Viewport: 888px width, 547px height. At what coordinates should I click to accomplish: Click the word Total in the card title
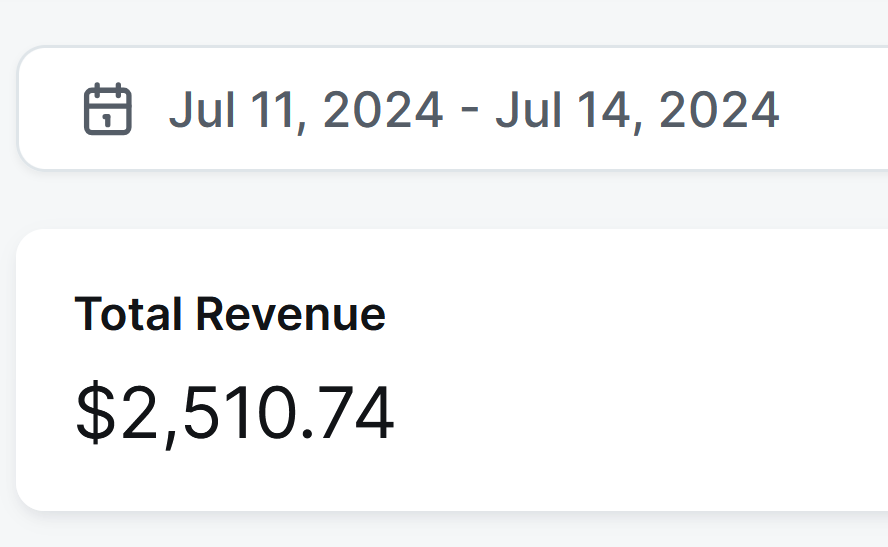click(x=128, y=314)
